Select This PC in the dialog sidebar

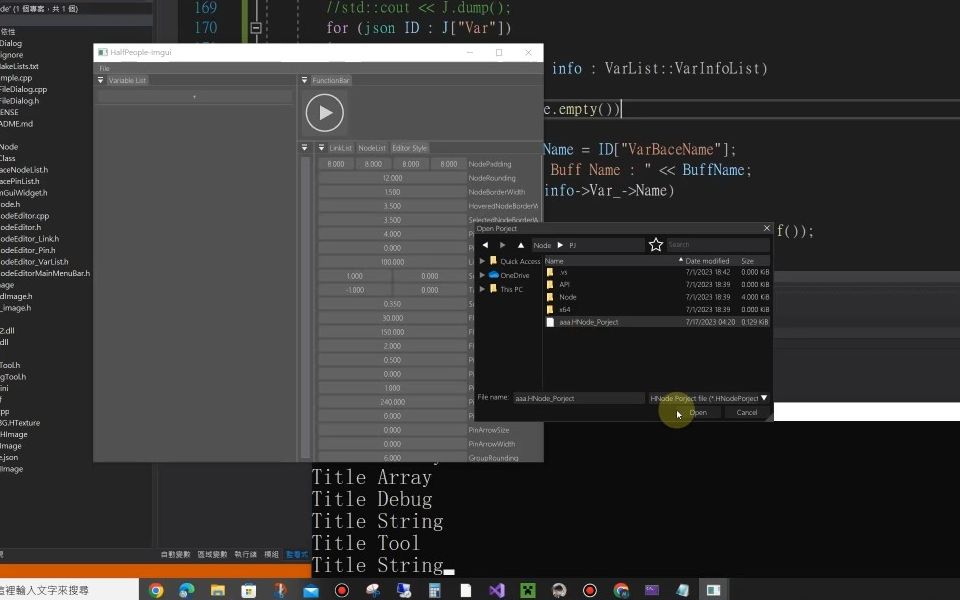point(511,289)
